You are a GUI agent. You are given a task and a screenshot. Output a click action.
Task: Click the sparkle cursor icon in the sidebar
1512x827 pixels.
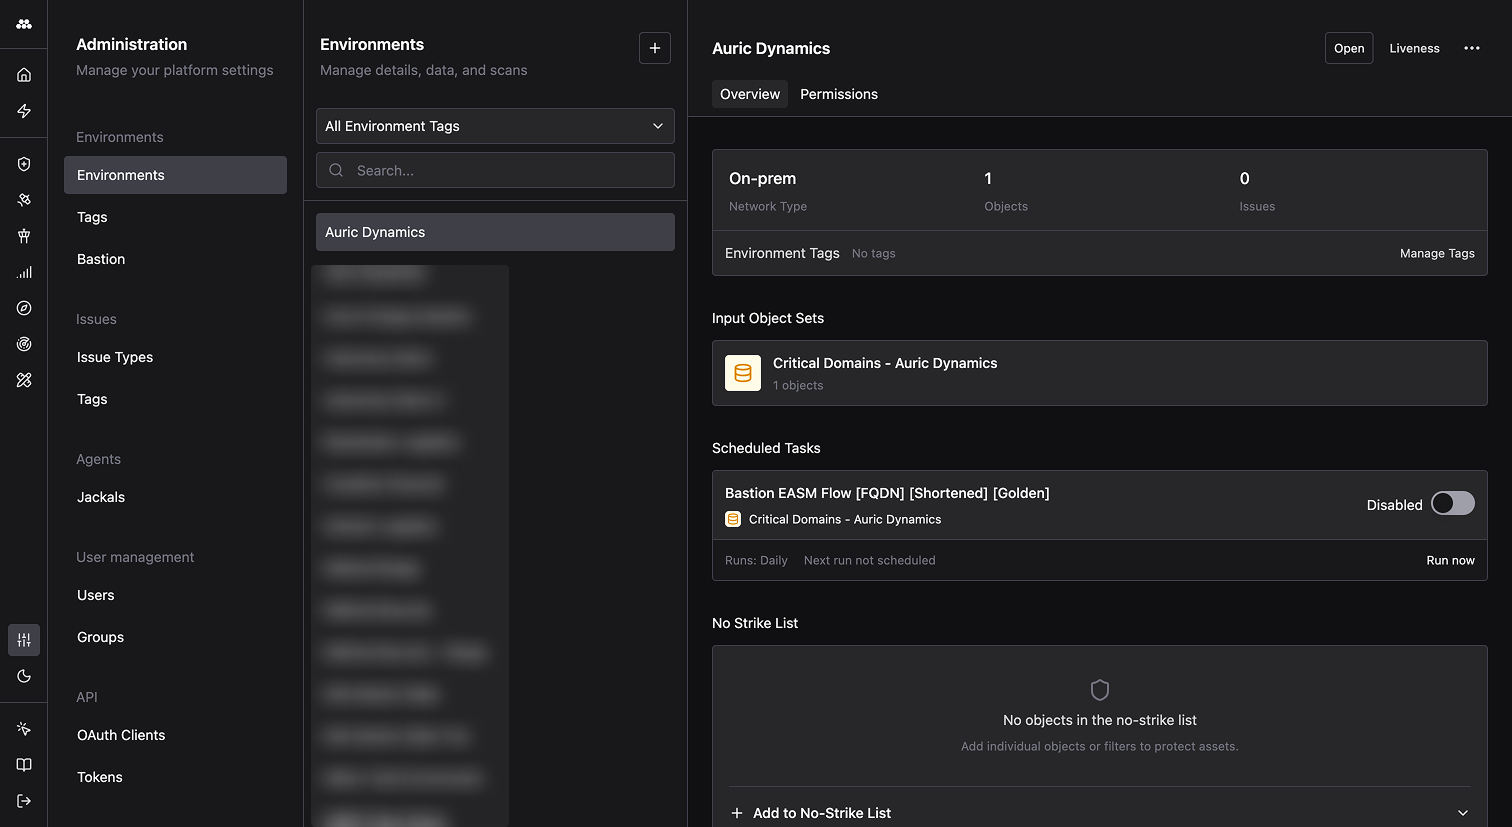pyautogui.click(x=24, y=729)
